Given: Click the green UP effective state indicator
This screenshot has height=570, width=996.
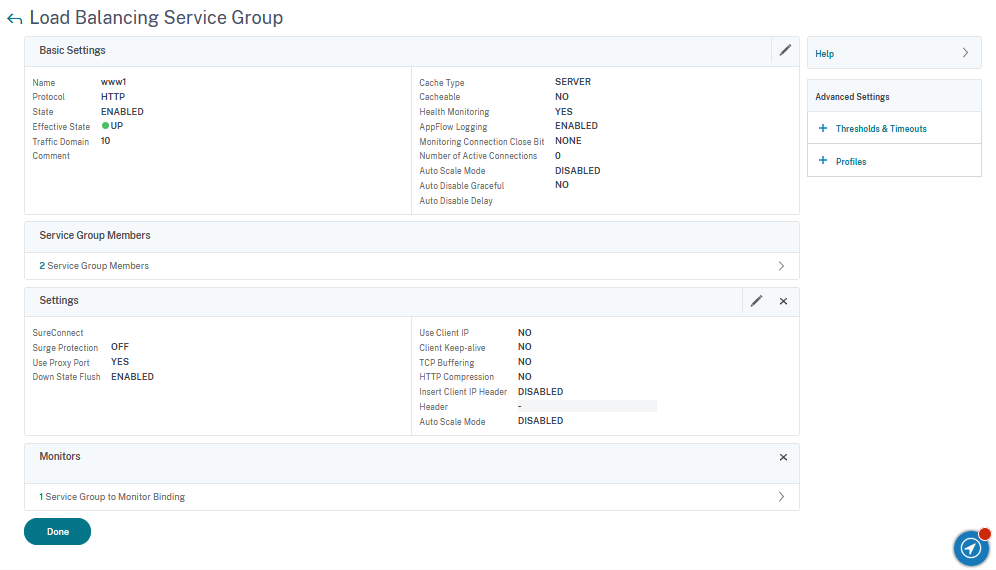Looking at the screenshot, I should coord(105,126).
